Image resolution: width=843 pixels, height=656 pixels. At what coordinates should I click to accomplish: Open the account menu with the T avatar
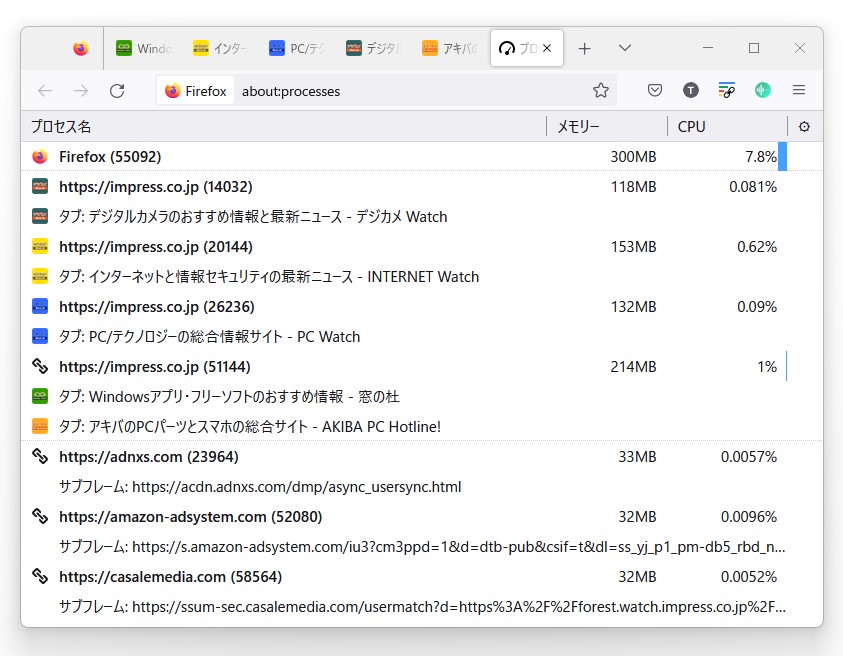[690, 90]
